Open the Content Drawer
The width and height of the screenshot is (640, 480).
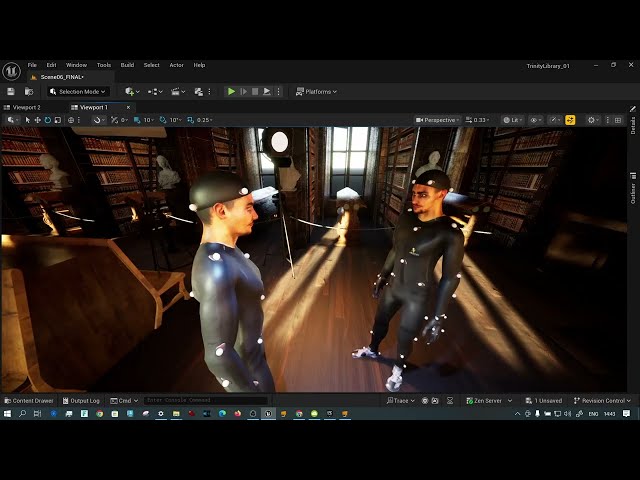pos(29,401)
